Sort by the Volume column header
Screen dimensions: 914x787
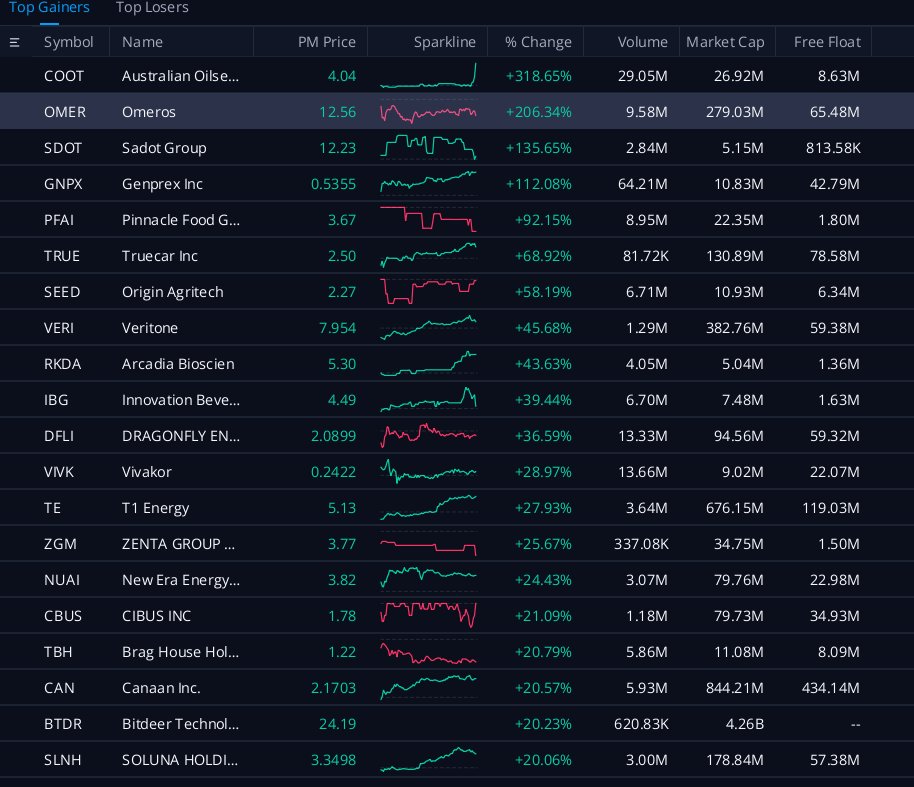coord(642,42)
